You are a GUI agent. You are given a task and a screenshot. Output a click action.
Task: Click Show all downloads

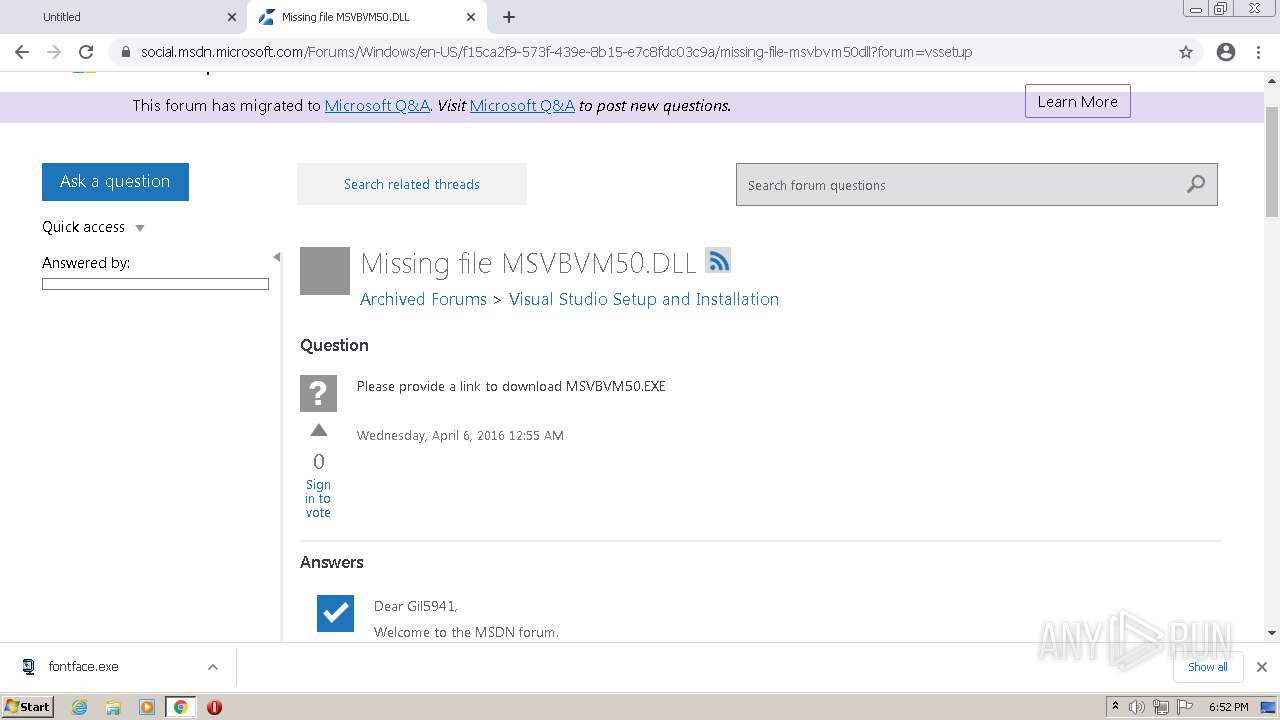[x=1207, y=667]
